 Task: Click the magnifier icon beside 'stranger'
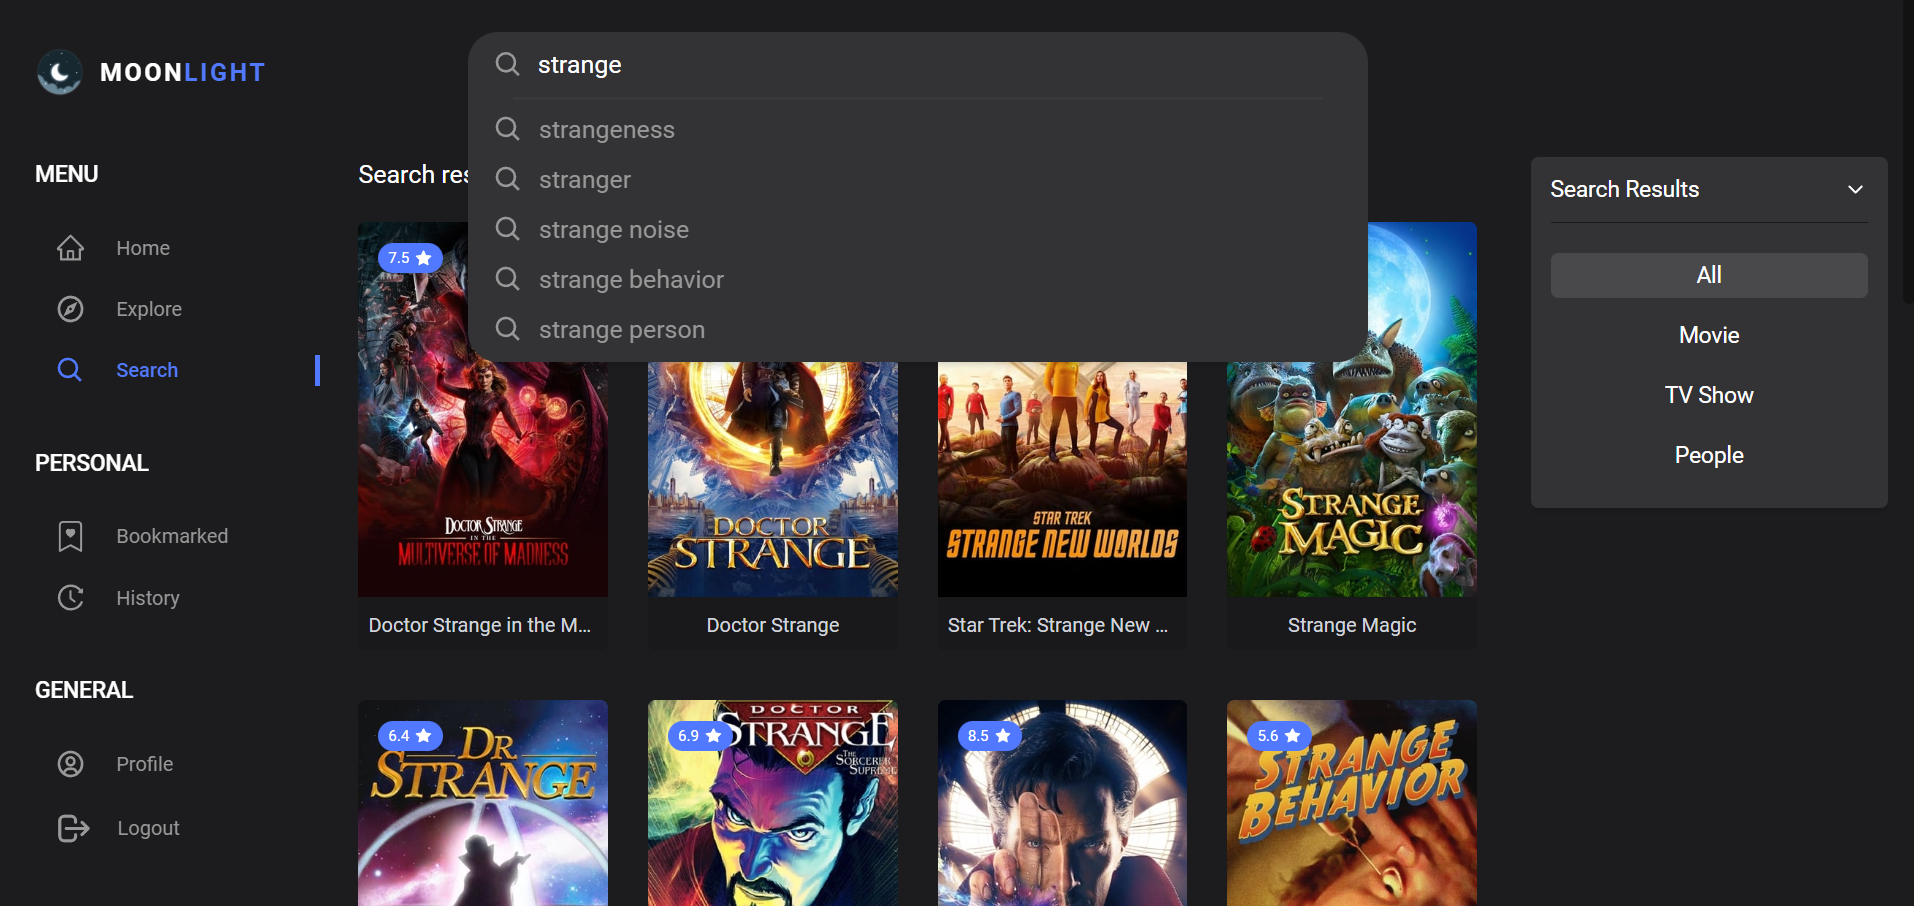click(x=508, y=179)
